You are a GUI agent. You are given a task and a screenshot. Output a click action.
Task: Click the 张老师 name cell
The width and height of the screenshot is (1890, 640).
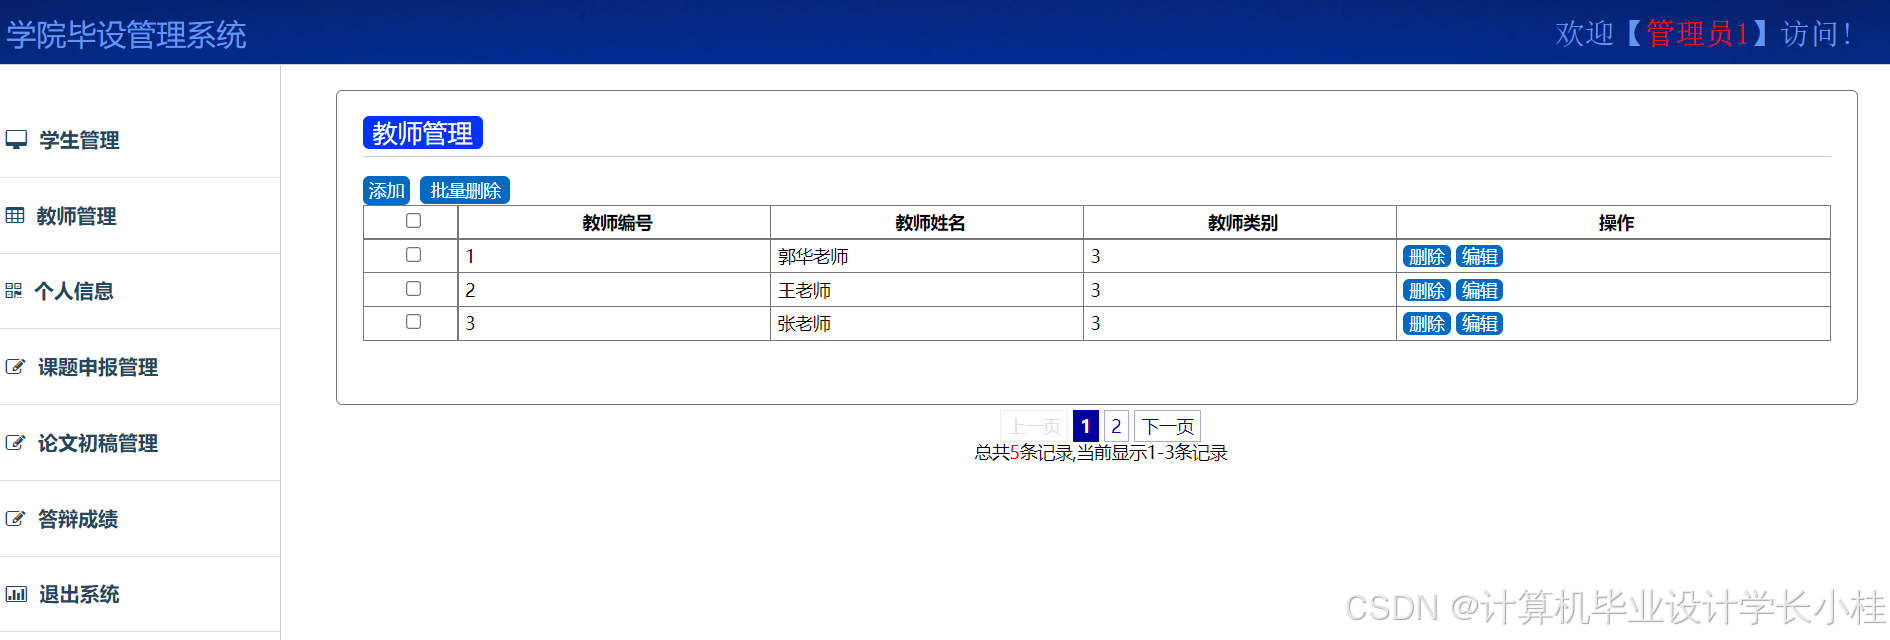pos(927,323)
